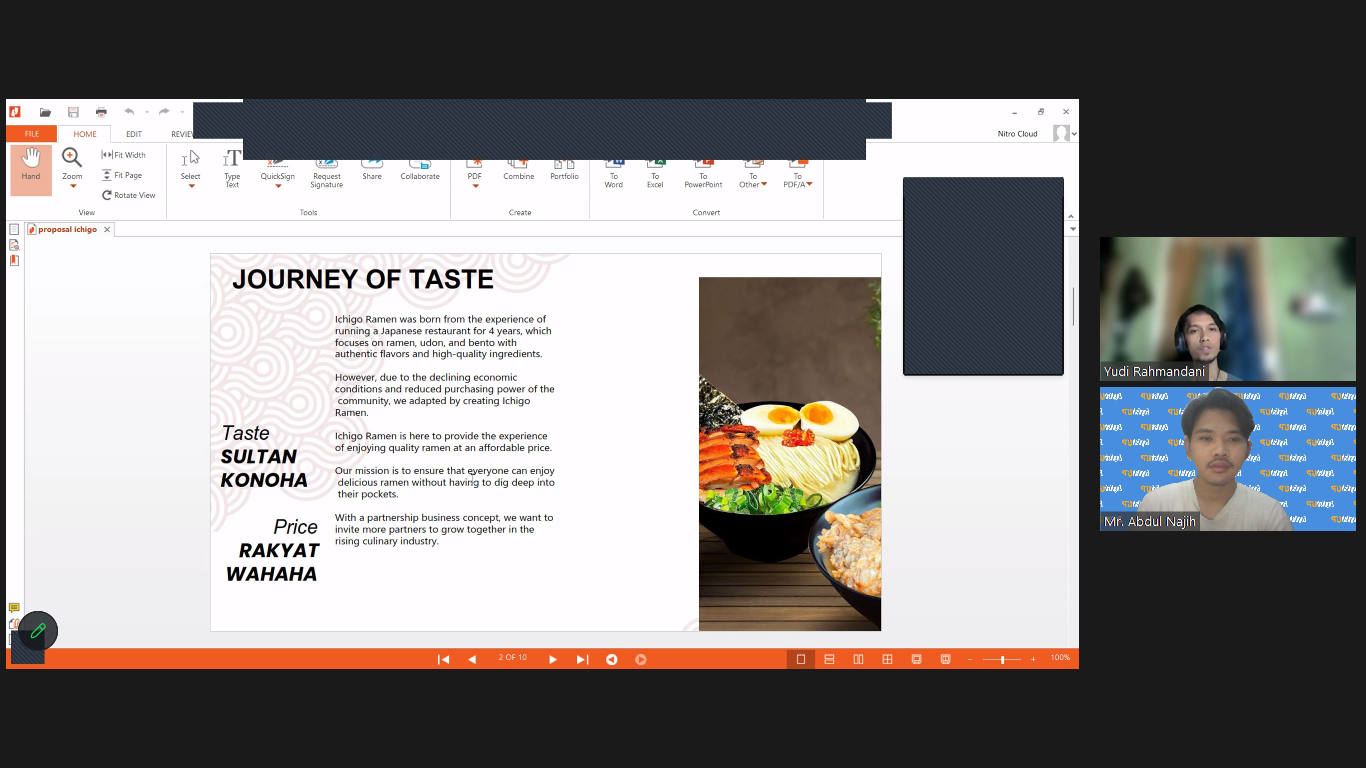Image resolution: width=1366 pixels, height=768 pixels.
Task: Click the 2 OF 10 page number field
Action: tap(513, 658)
